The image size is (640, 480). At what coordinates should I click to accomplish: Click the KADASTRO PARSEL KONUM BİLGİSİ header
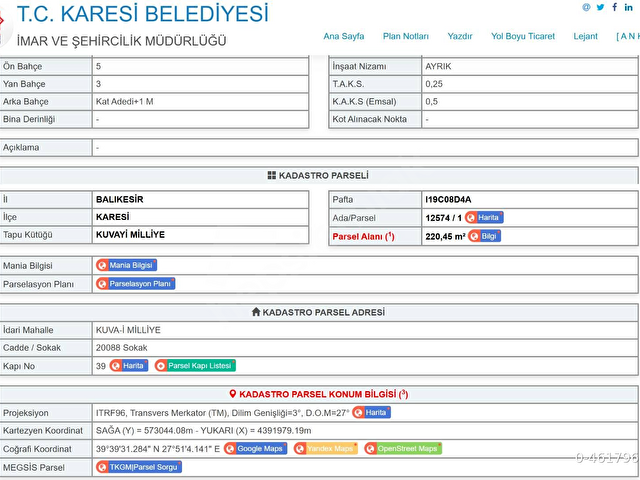click(319, 394)
